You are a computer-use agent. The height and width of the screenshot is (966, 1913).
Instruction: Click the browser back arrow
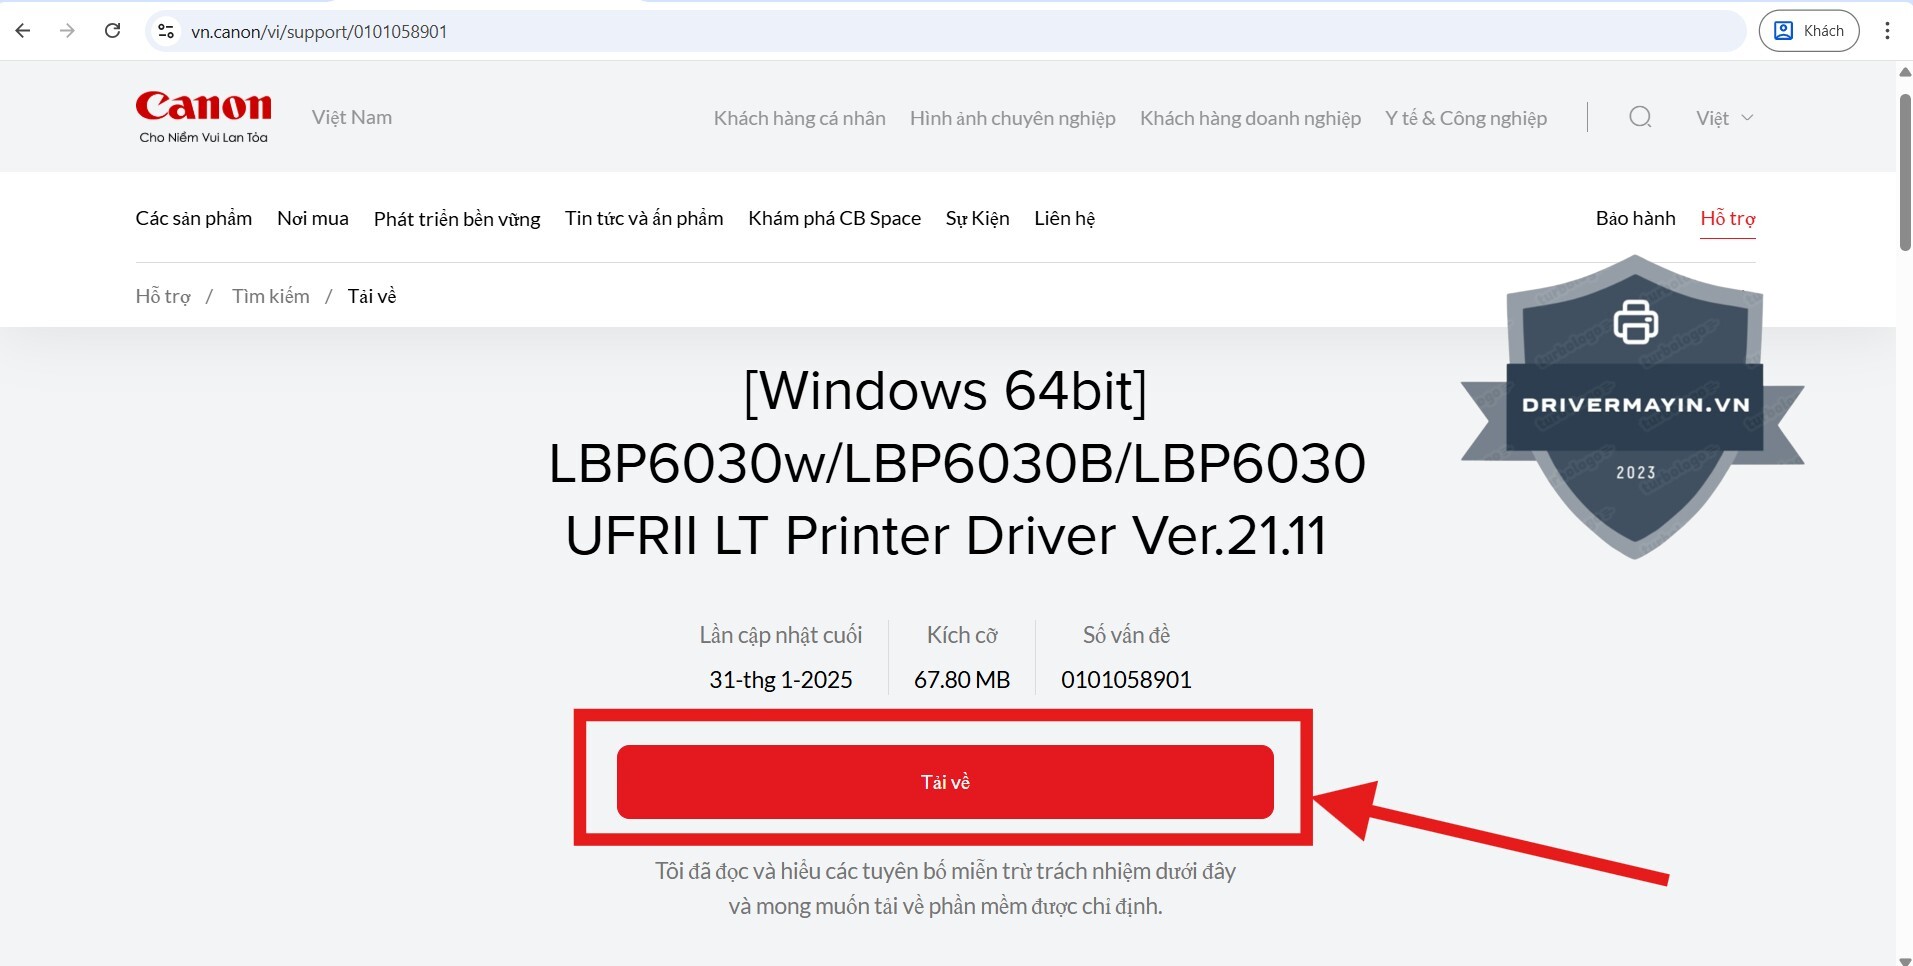pyautogui.click(x=23, y=31)
